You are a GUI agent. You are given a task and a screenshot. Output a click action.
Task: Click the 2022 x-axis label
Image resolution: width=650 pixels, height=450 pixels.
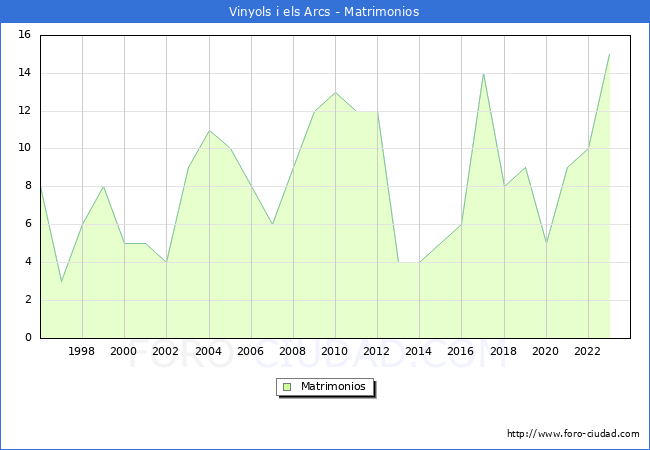click(x=587, y=352)
